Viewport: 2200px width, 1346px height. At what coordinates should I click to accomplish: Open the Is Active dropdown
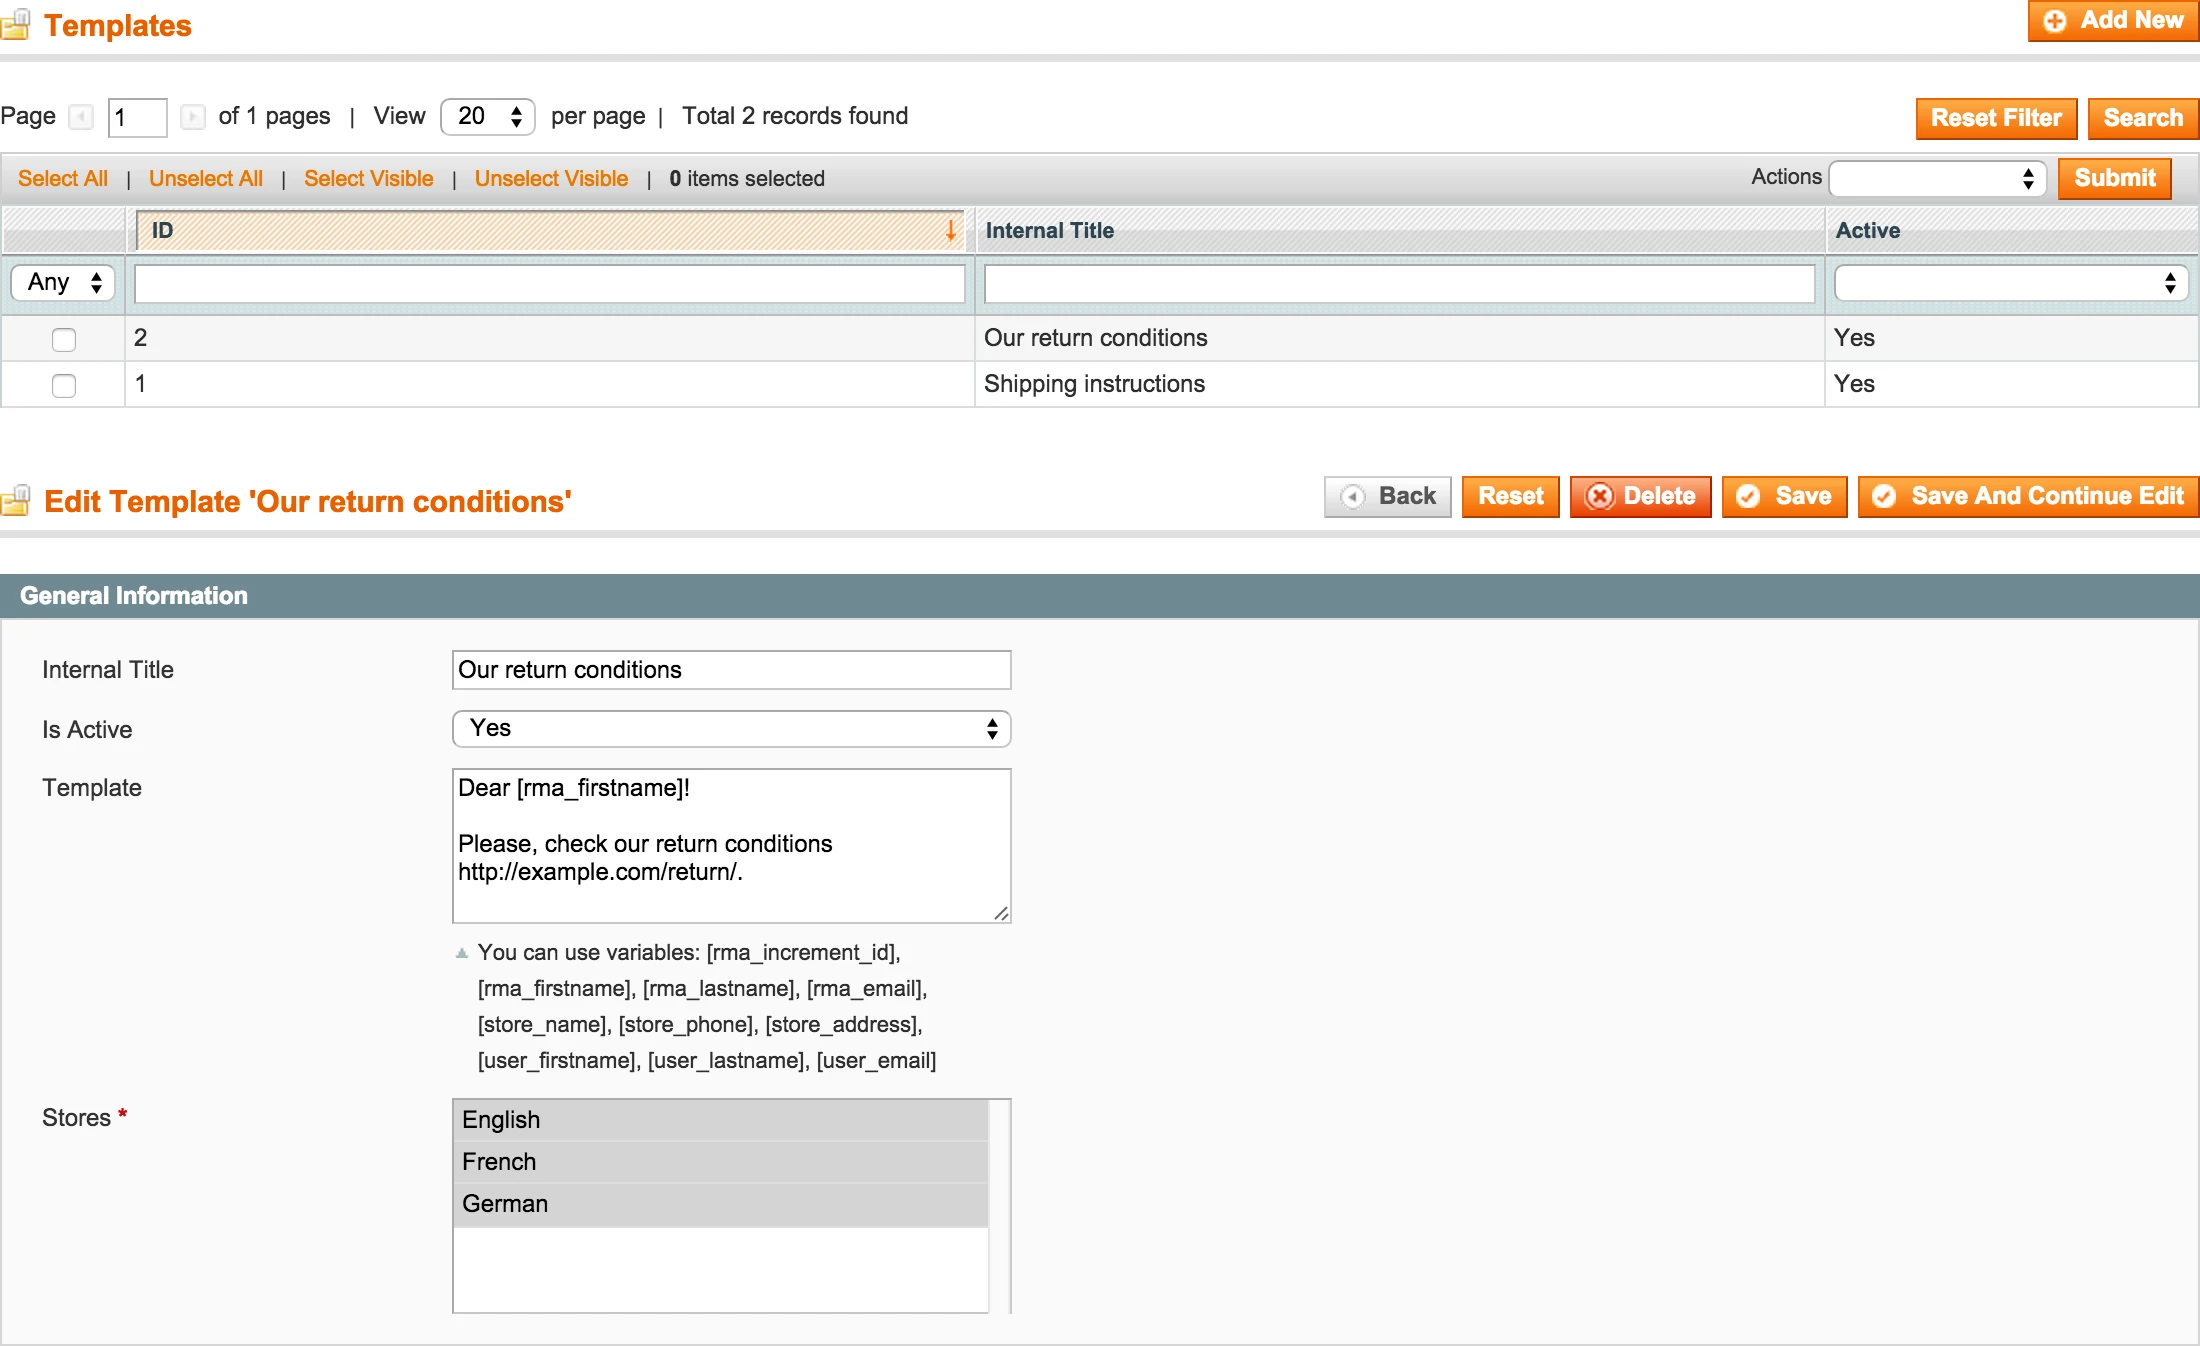point(731,729)
